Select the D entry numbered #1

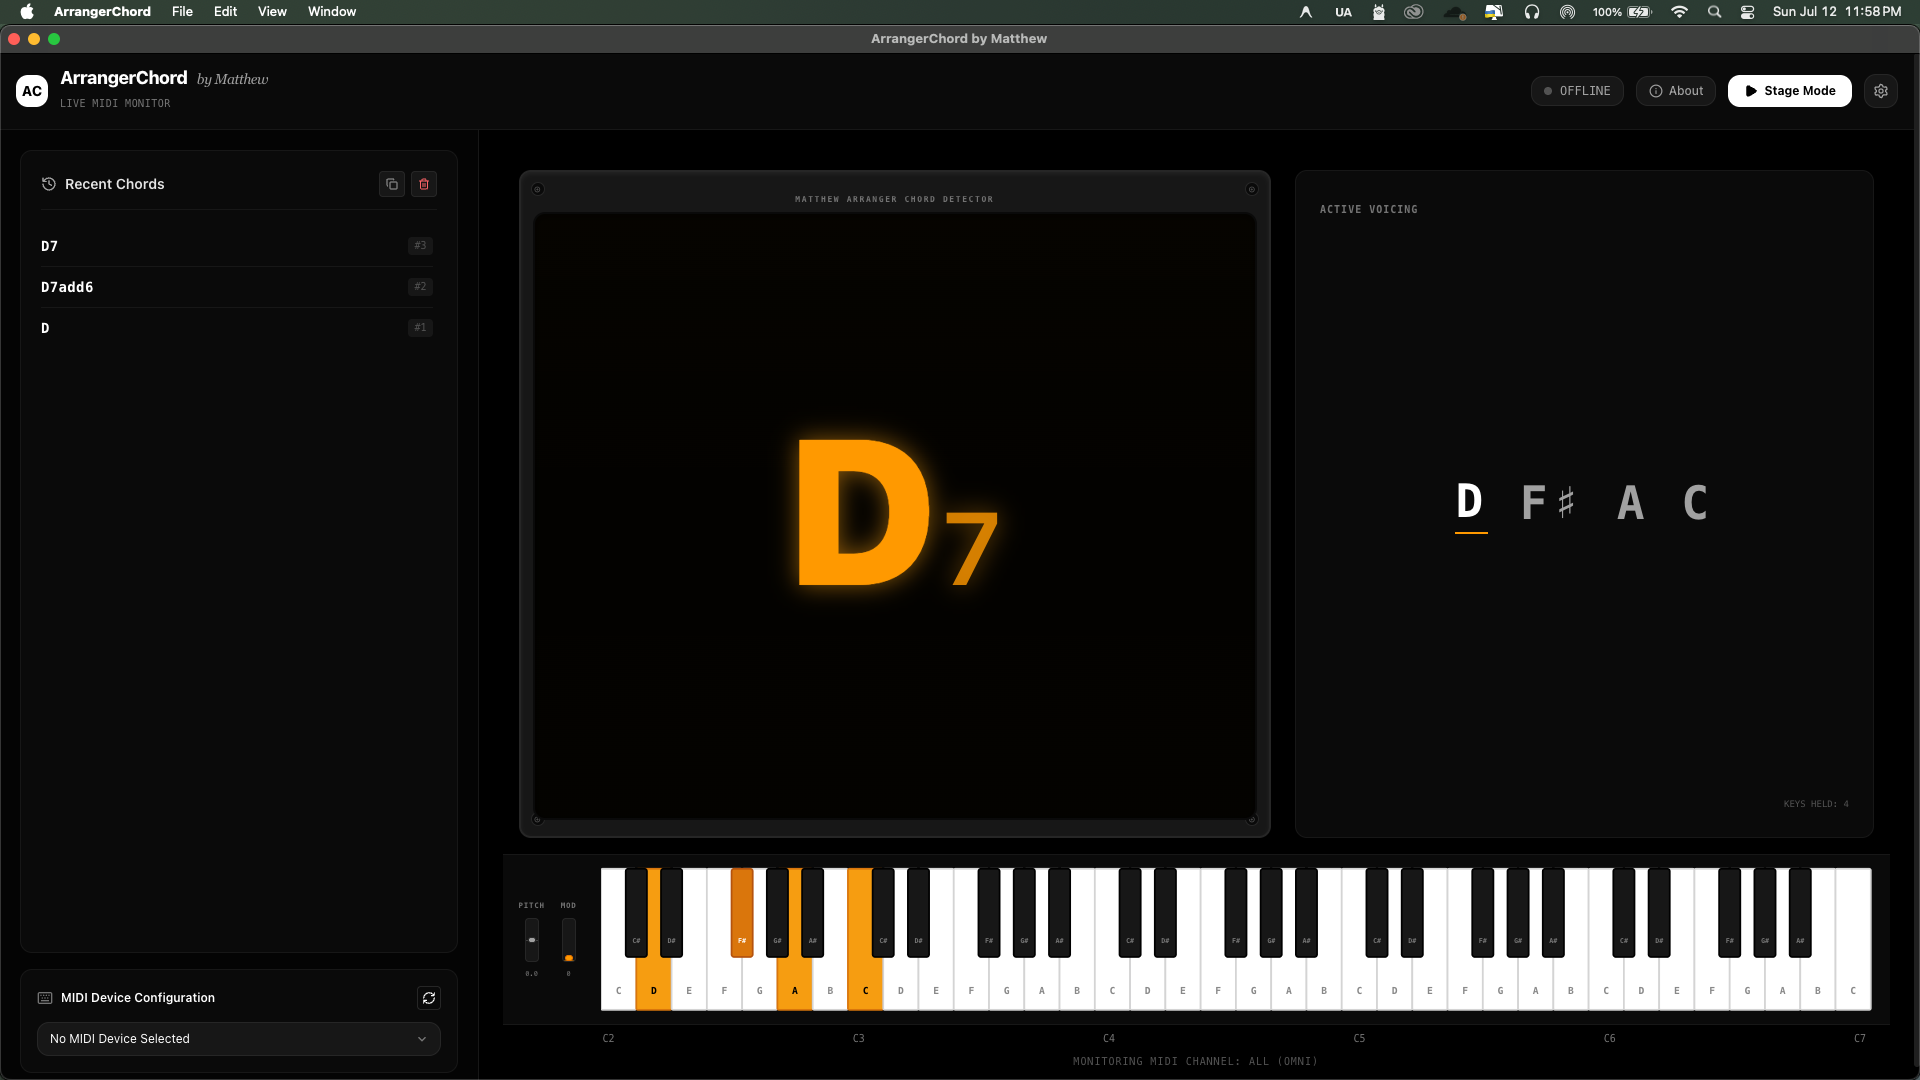coord(237,328)
